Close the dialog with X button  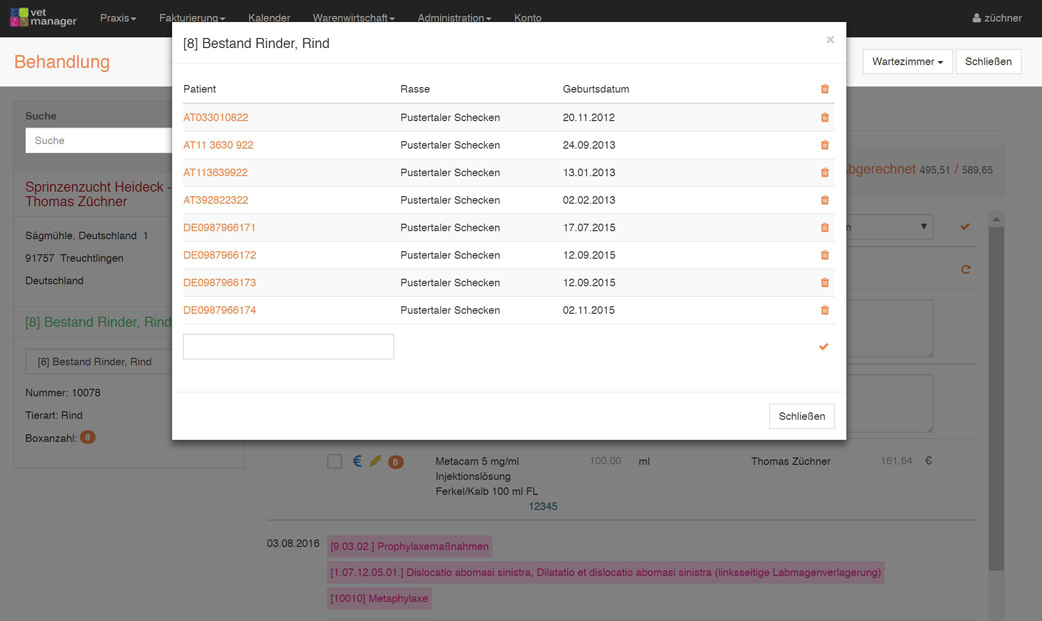(x=829, y=40)
